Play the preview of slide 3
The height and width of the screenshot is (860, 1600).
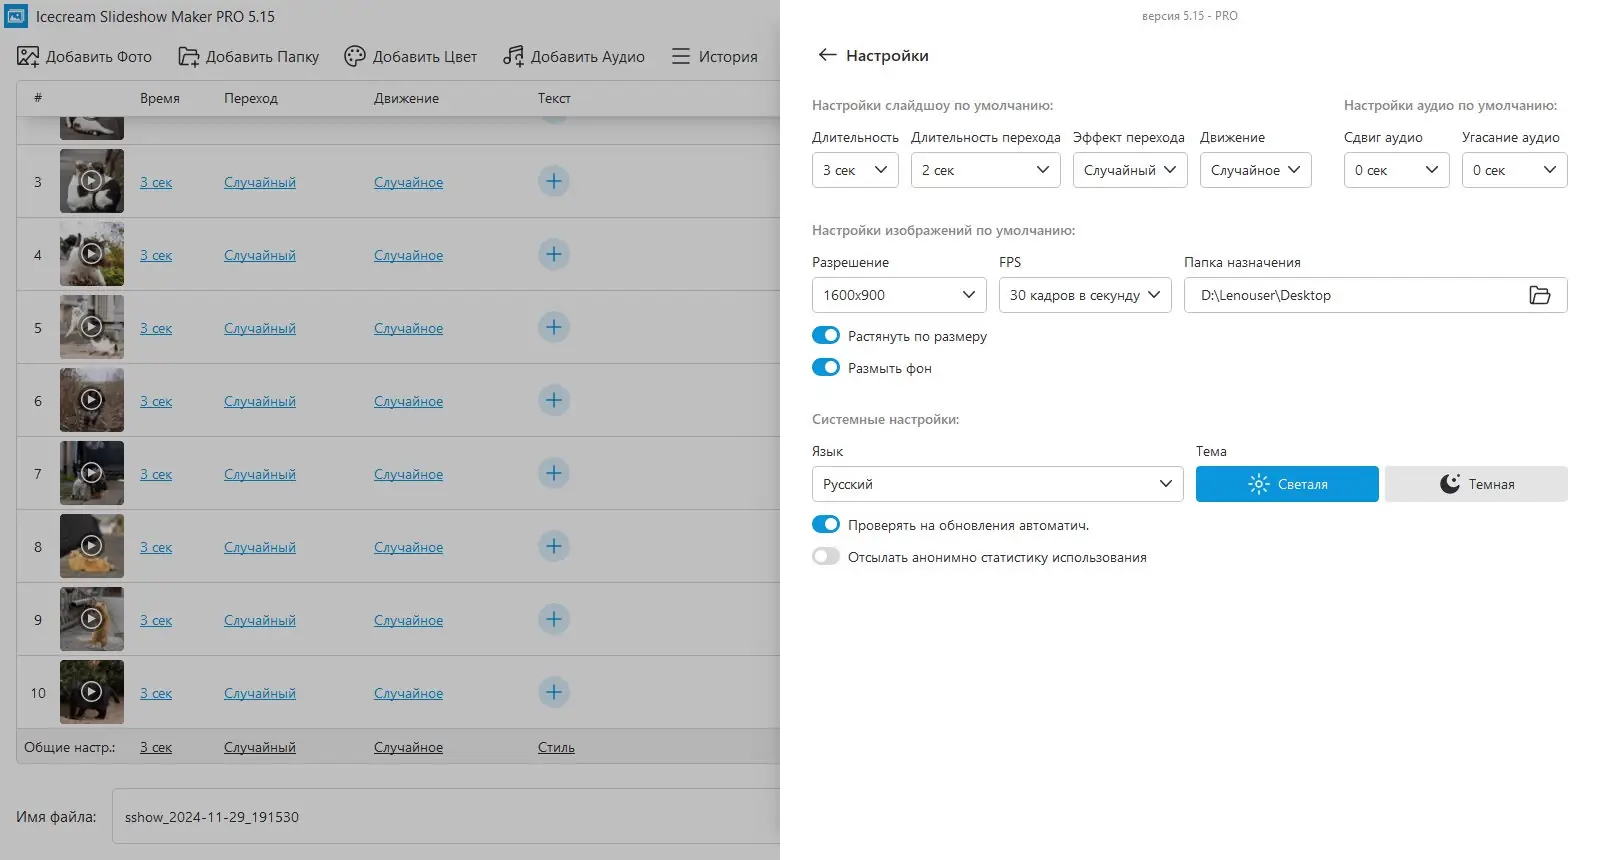[x=91, y=181]
